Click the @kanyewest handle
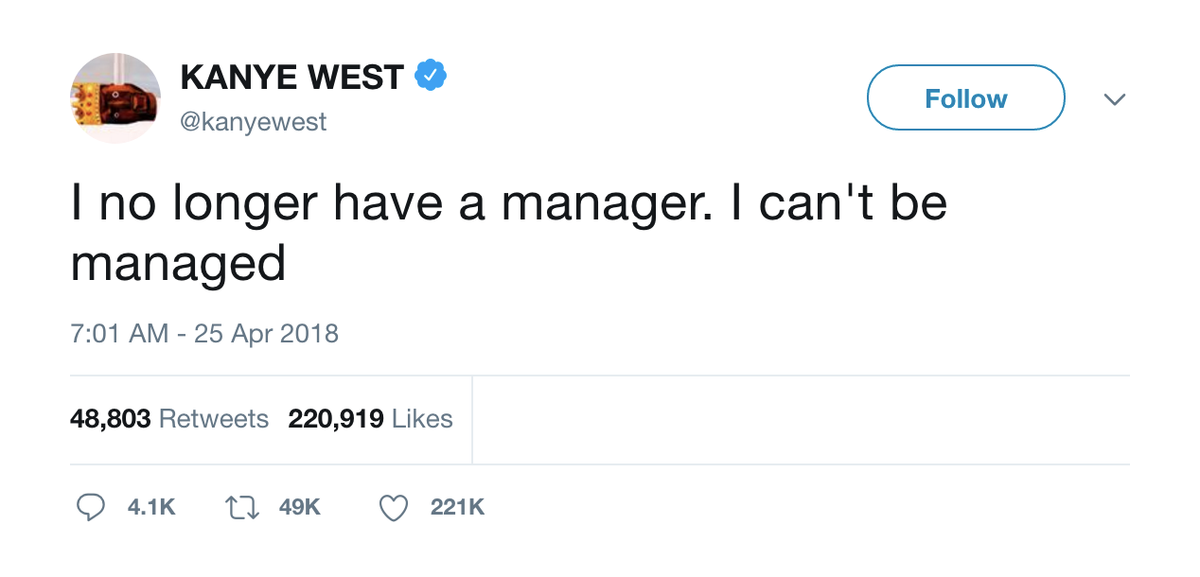 [251, 120]
